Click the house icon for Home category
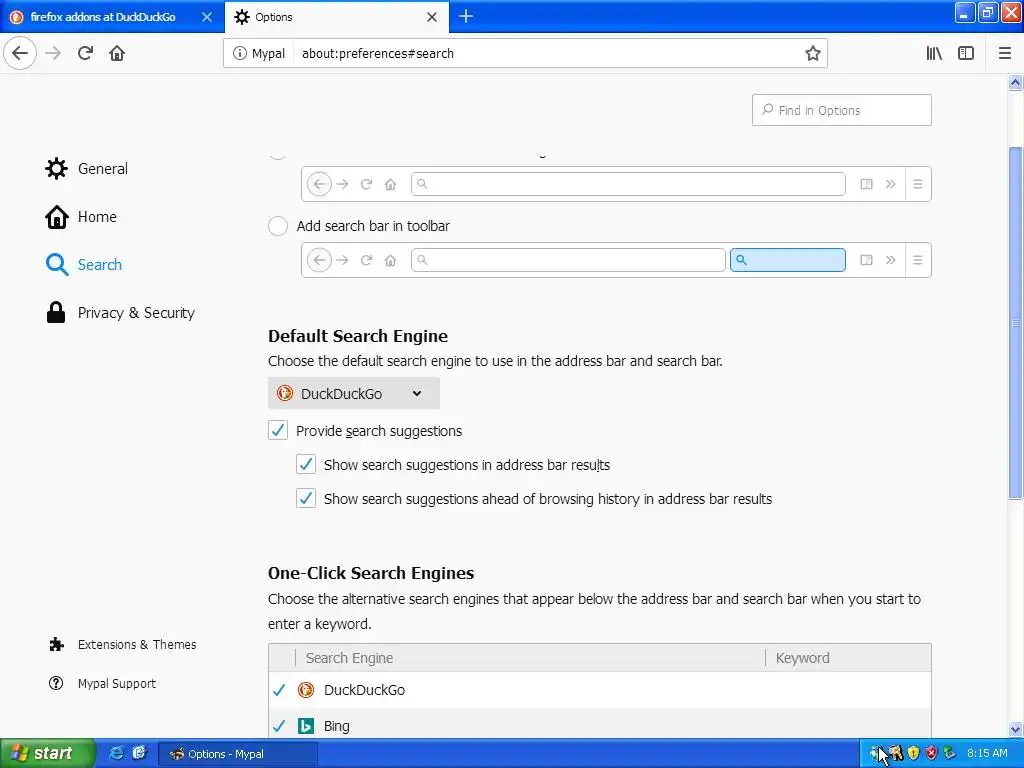Image resolution: width=1024 pixels, height=768 pixels. (56, 217)
